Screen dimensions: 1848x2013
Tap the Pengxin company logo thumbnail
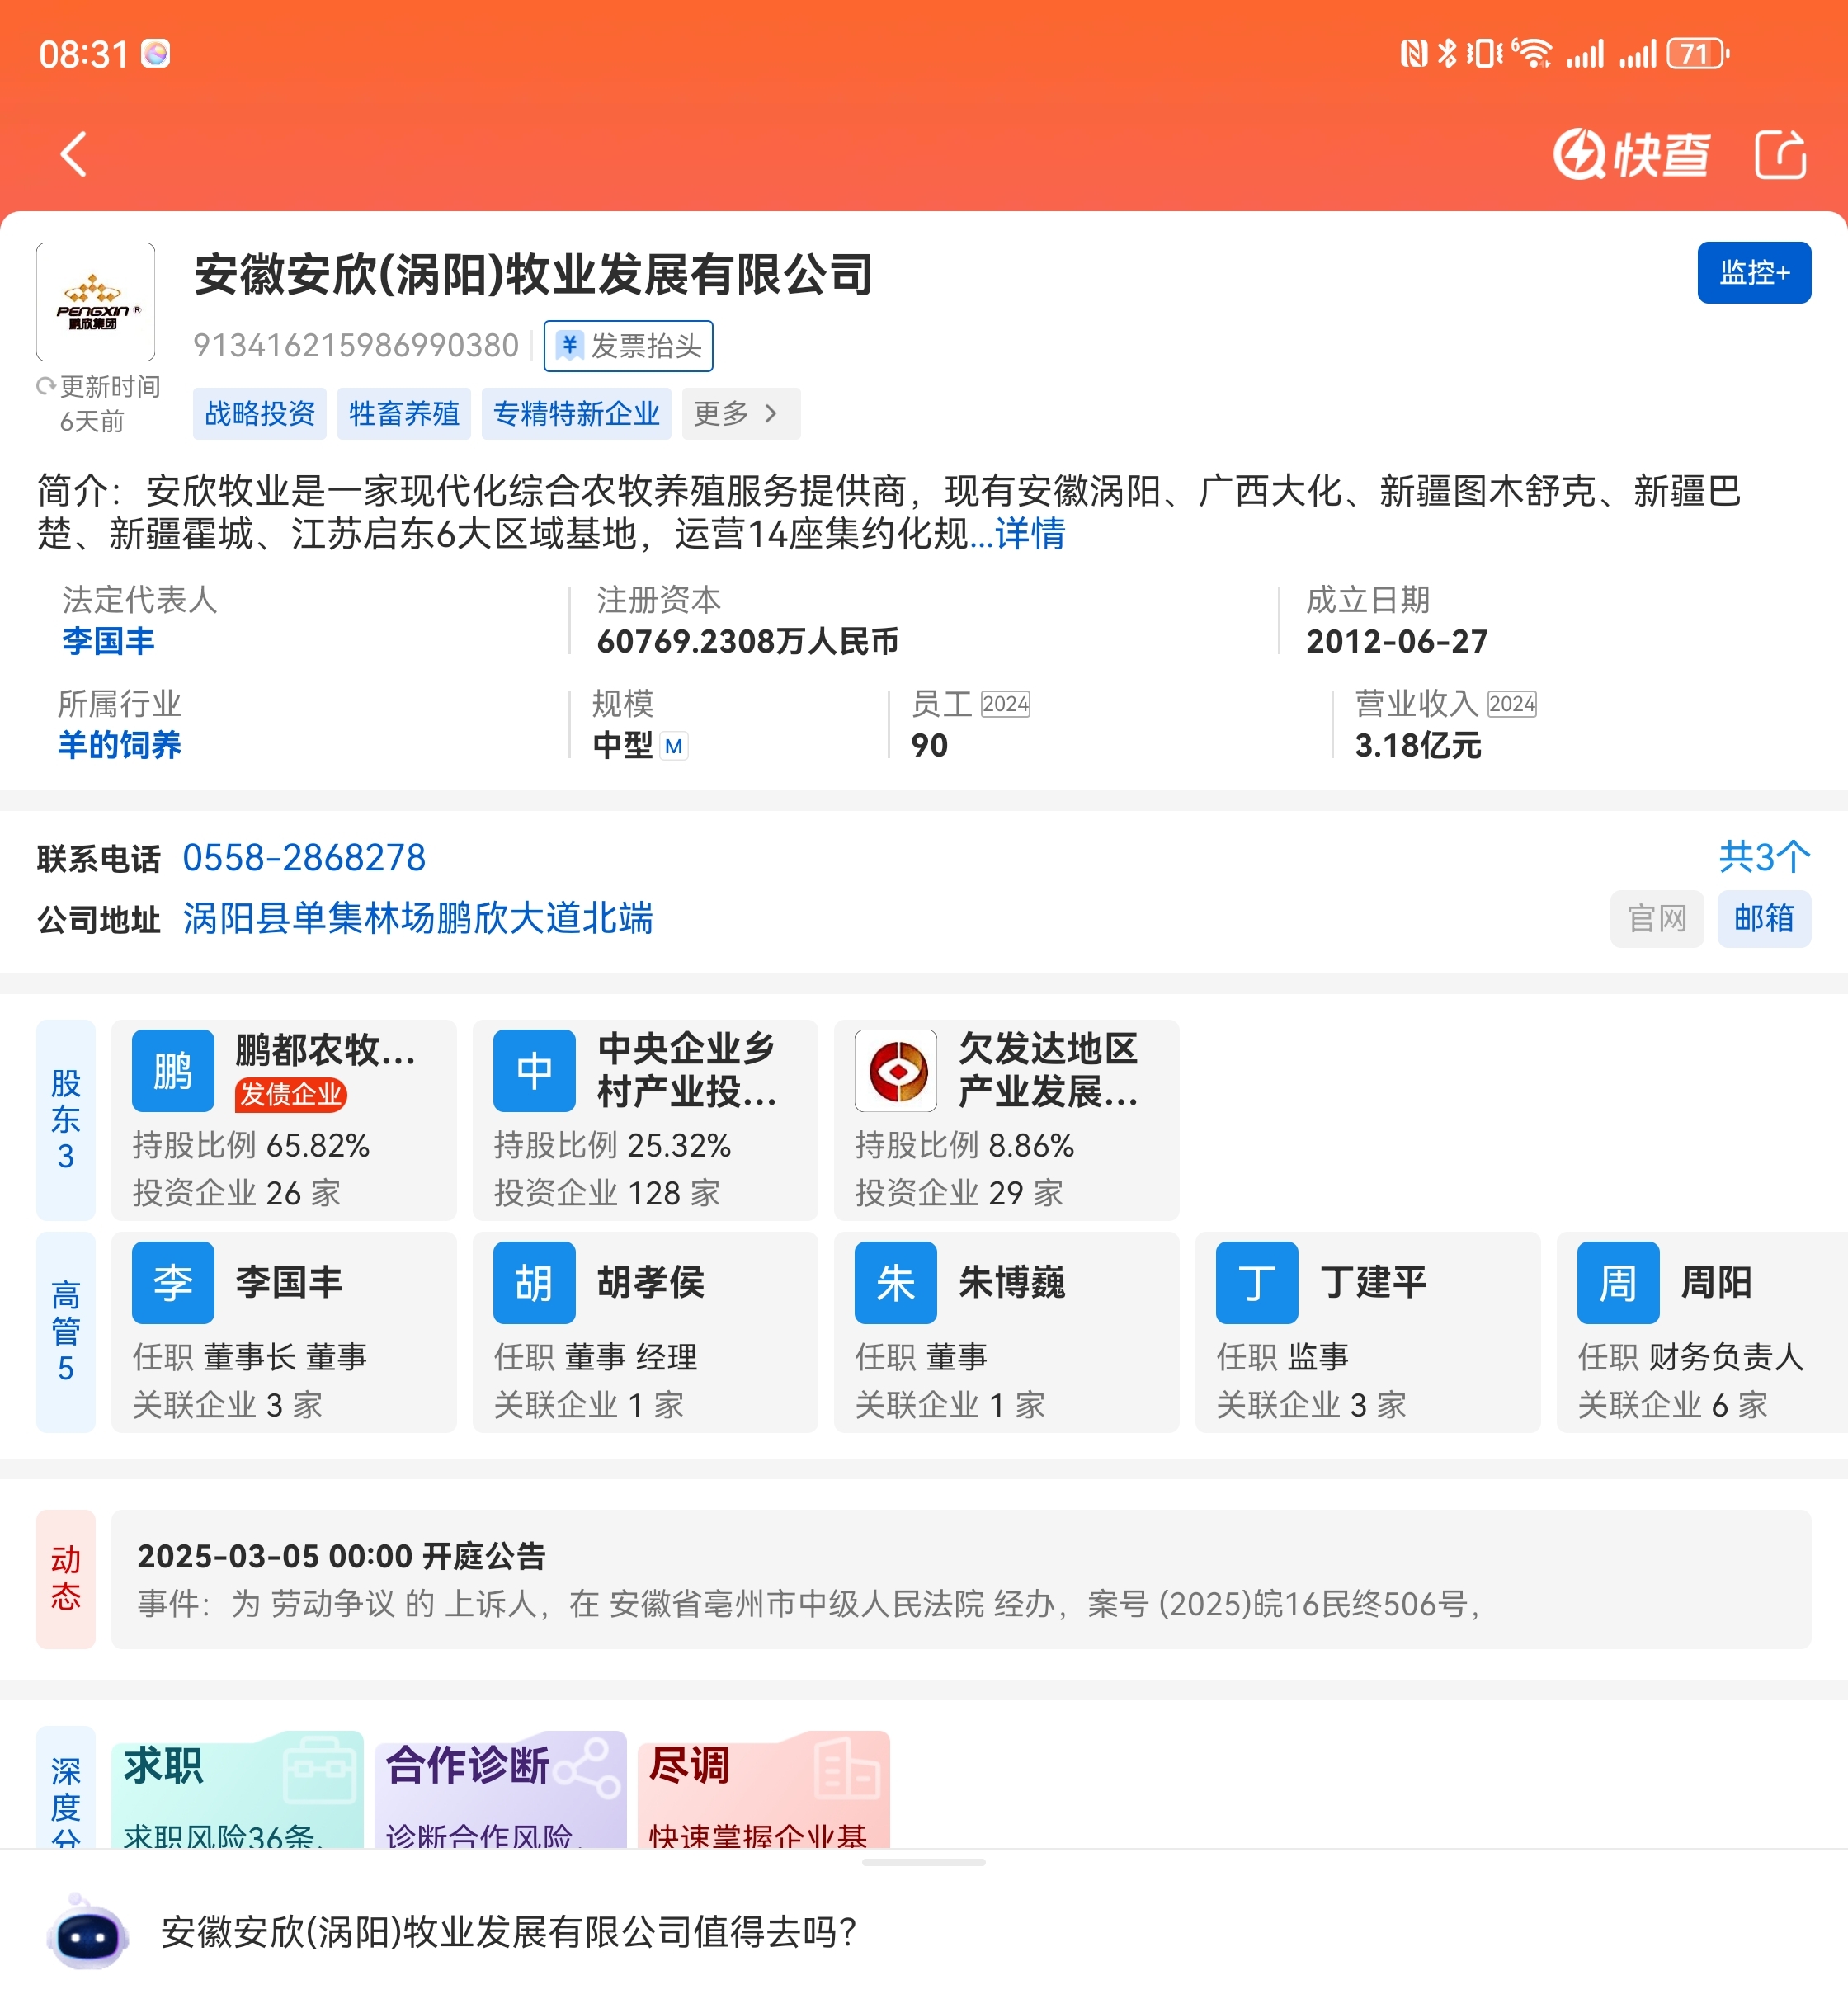pos(96,301)
